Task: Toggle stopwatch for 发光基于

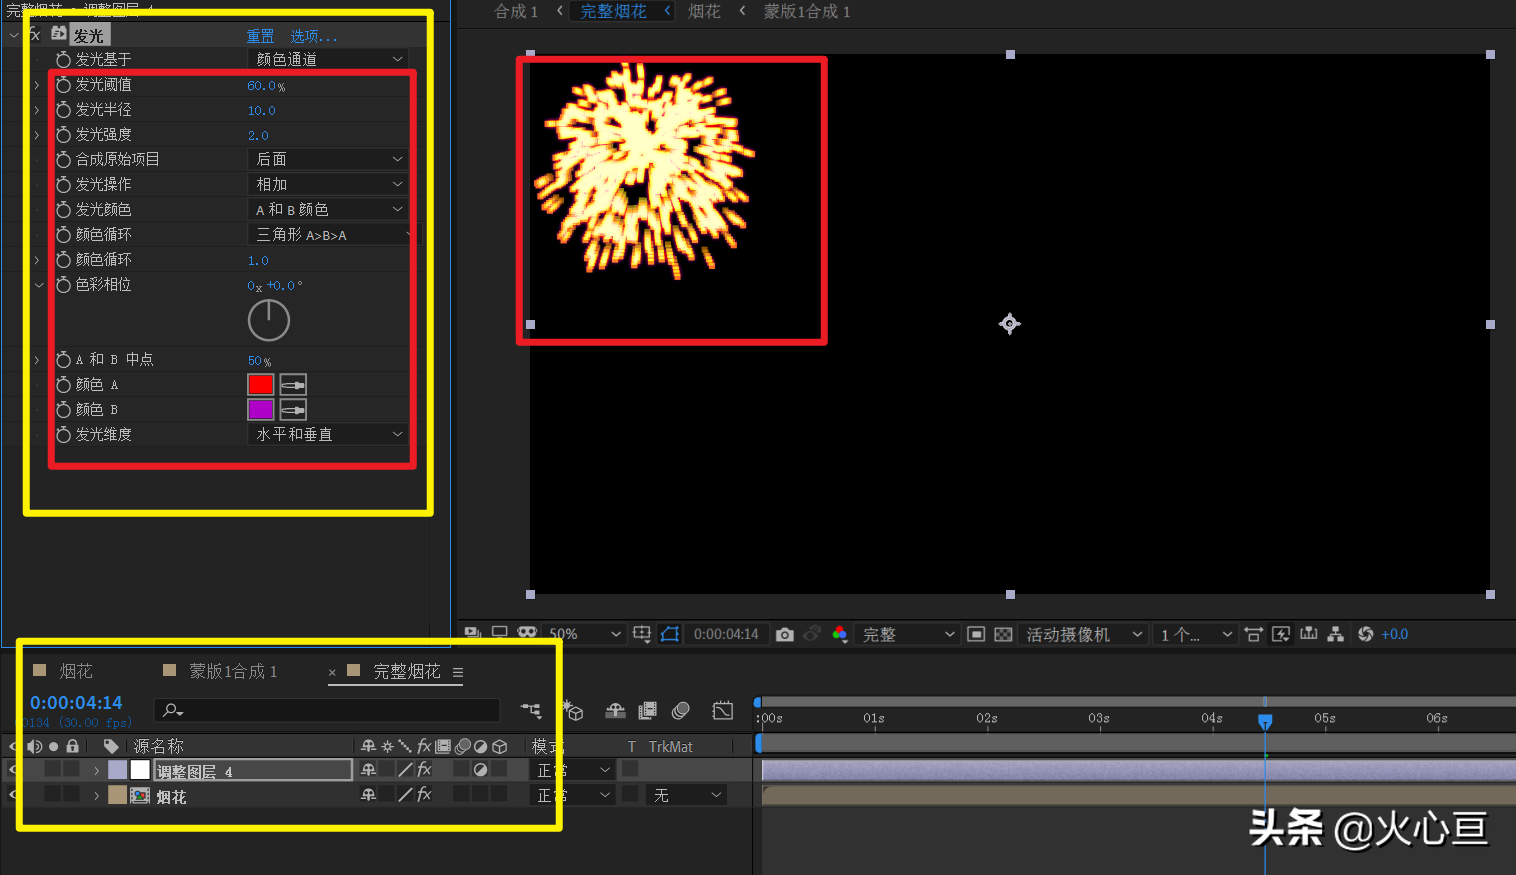Action: pos(64,60)
